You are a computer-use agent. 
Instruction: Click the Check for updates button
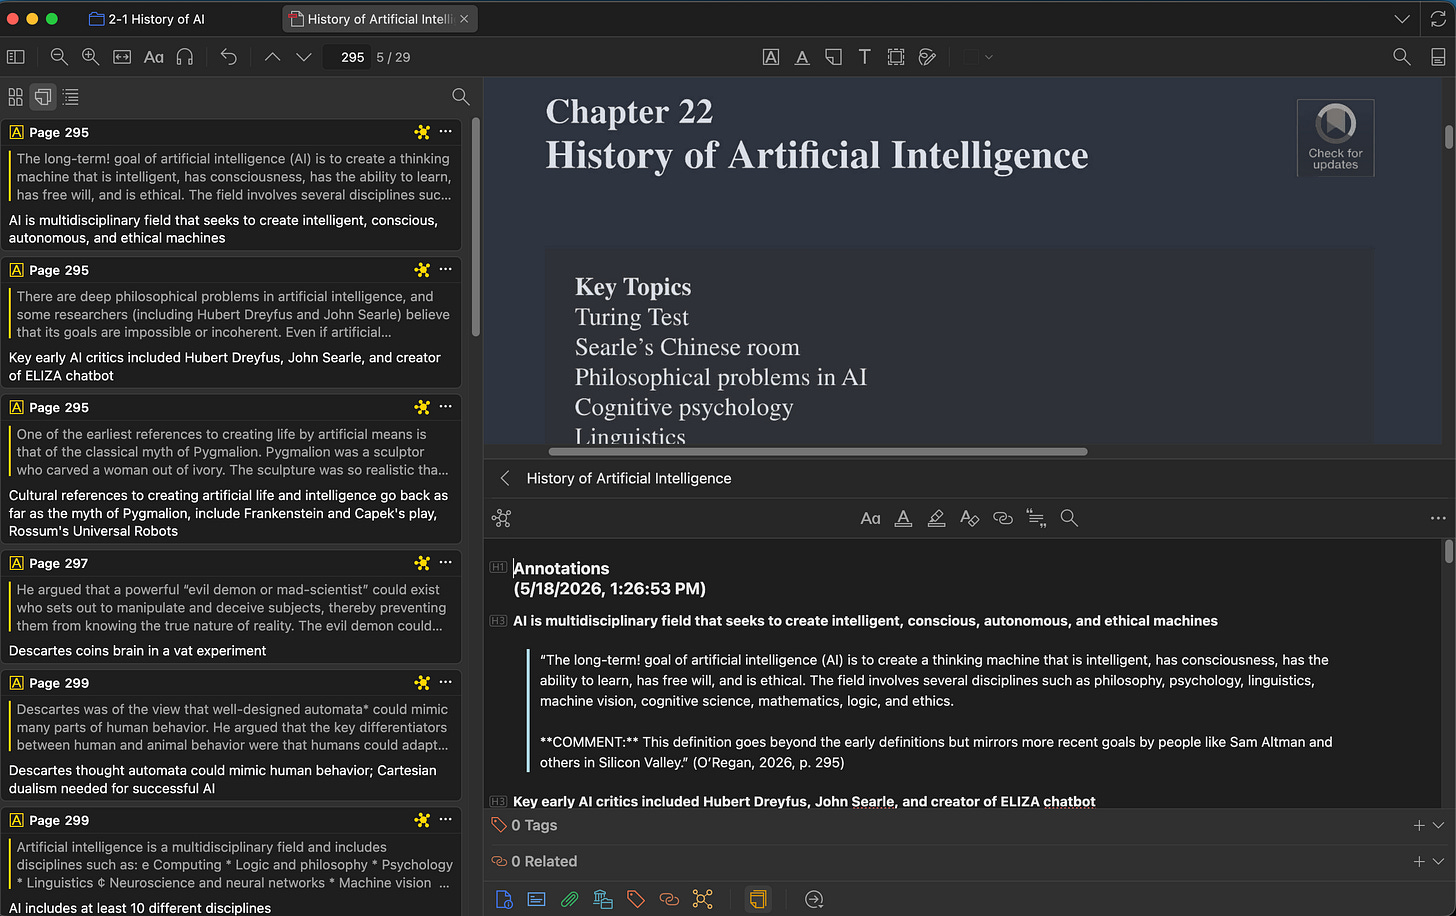click(1335, 138)
